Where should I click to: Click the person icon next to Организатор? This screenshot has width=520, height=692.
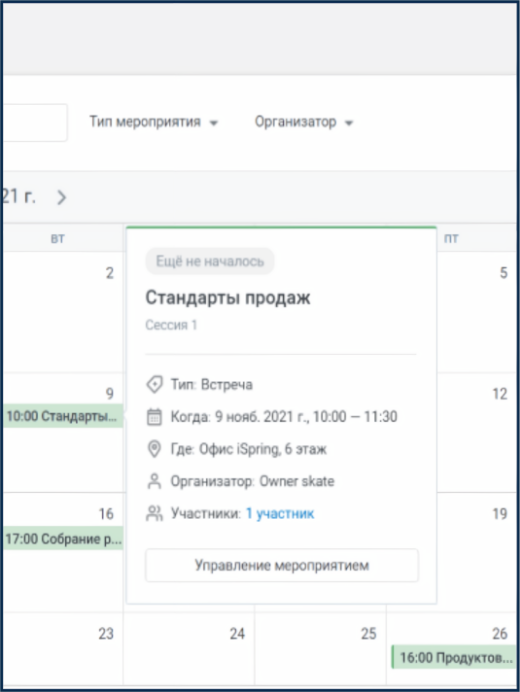click(154, 481)
